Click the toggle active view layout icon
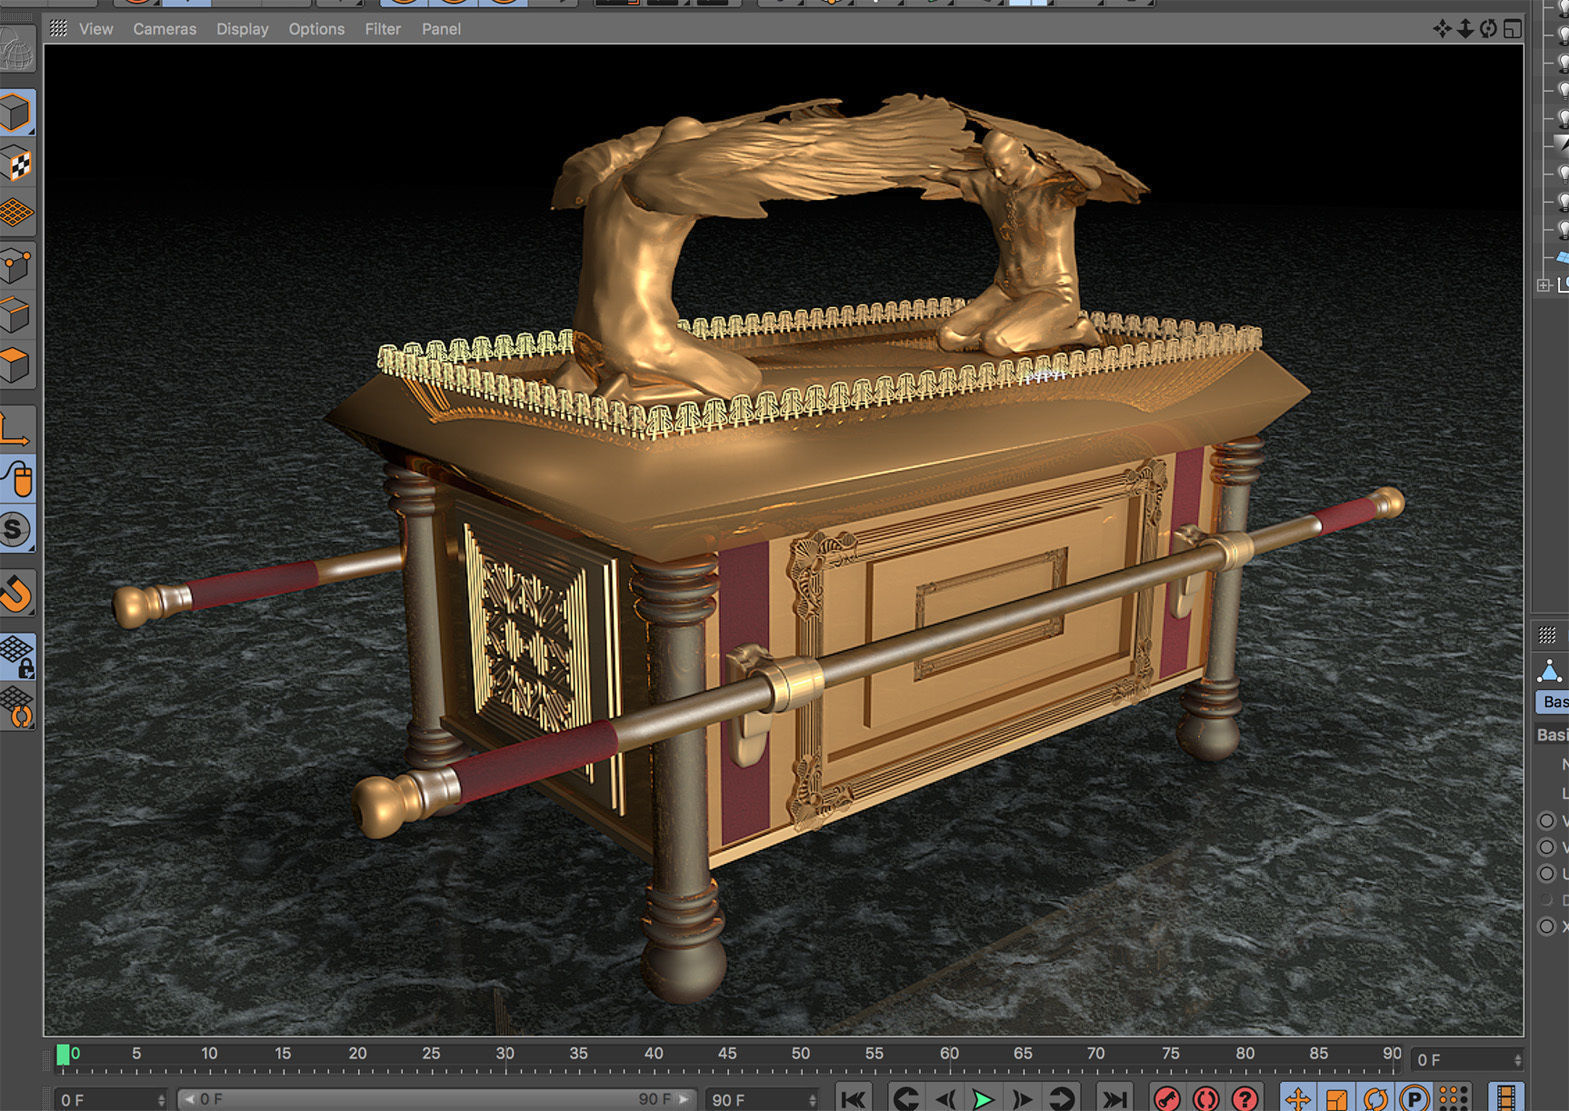This screenshot has height=1111, width=1569. (x=1513, y=29)
